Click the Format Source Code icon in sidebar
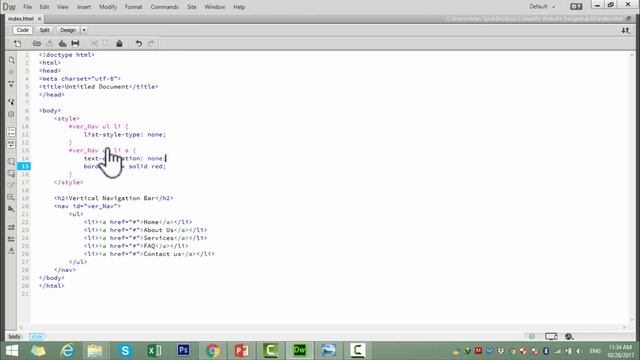Viewport: 640px width, 360px height. coord(11,251)
